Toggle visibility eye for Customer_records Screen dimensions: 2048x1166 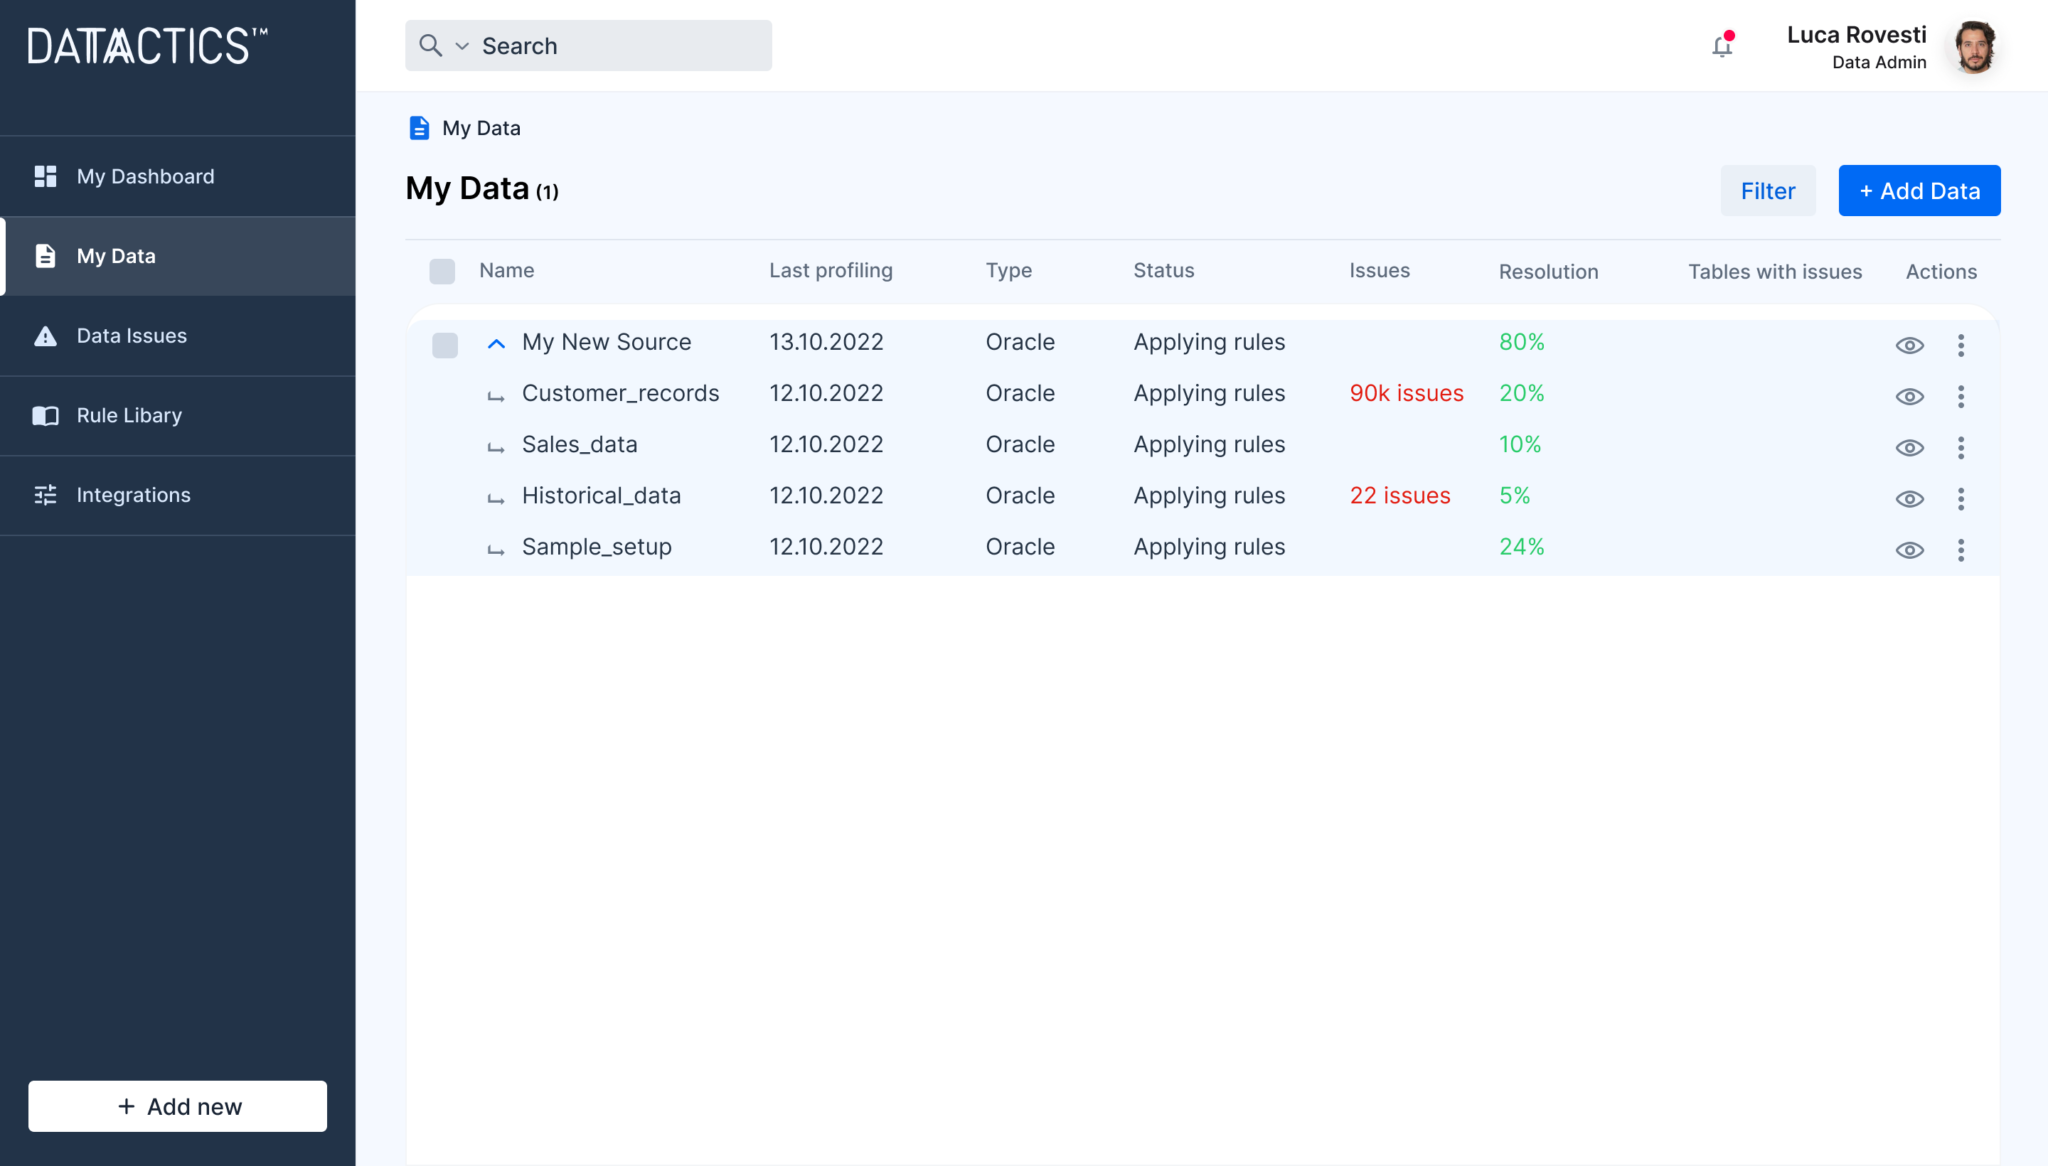pyautogui.click(x=1908, y=396)
